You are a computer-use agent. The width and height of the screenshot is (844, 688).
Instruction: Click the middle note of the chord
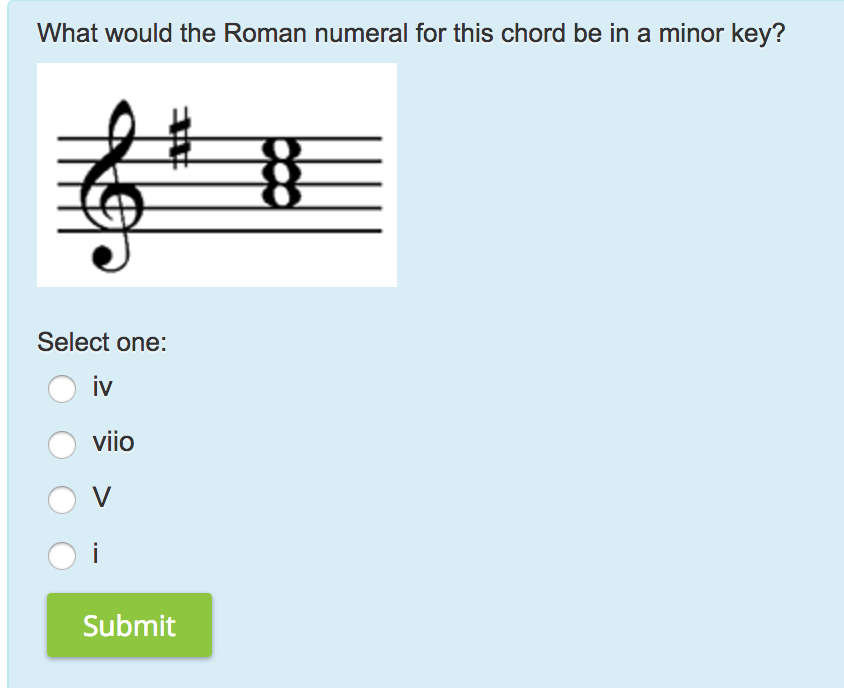(281, 173)
